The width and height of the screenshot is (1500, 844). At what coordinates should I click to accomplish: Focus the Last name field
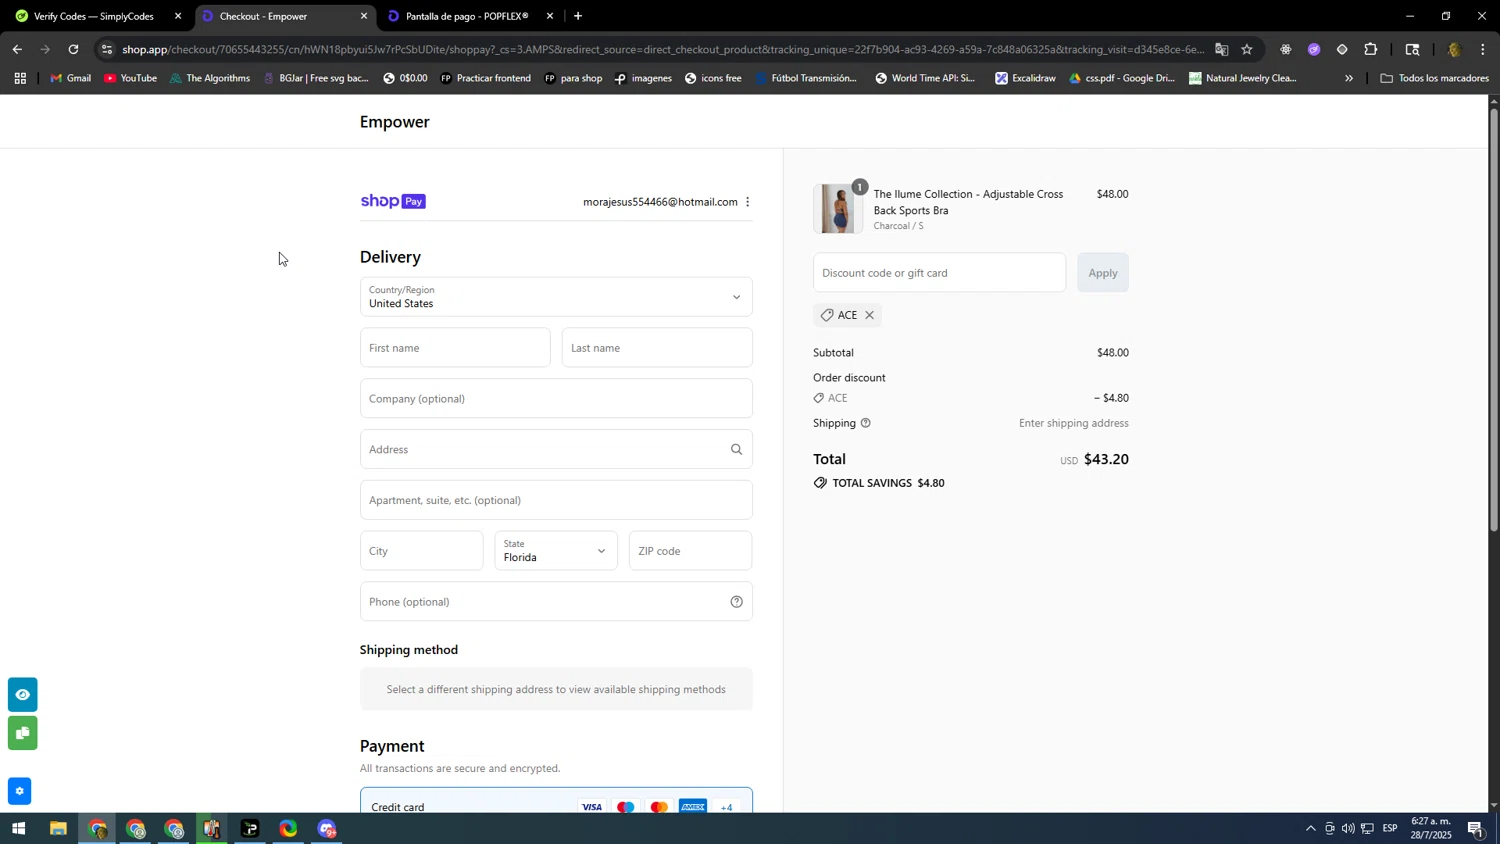[x=657, y=348]
